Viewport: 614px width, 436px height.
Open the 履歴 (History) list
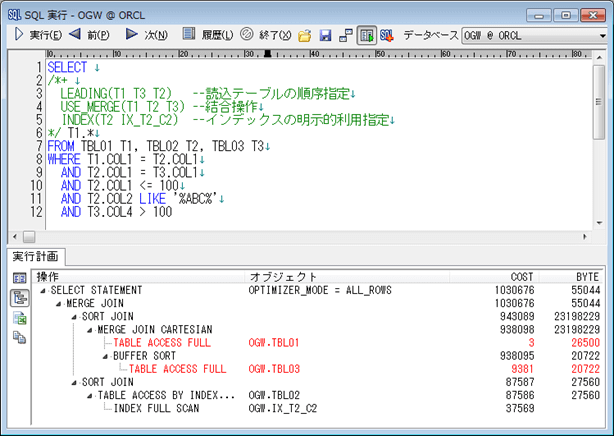(208, 35)
